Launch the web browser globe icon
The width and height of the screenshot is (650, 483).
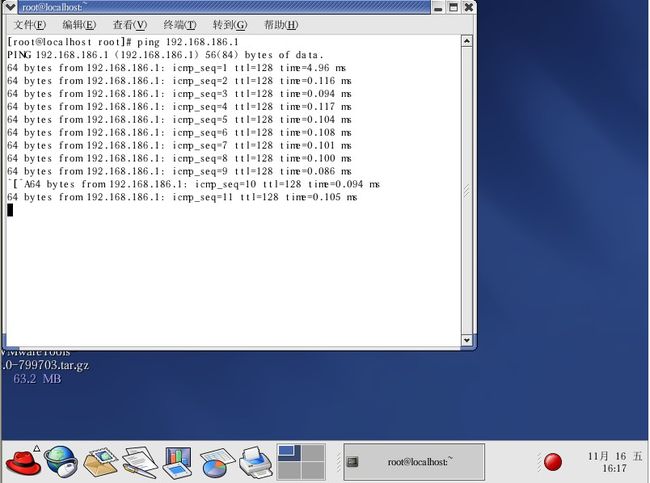(x=61, y=462)
